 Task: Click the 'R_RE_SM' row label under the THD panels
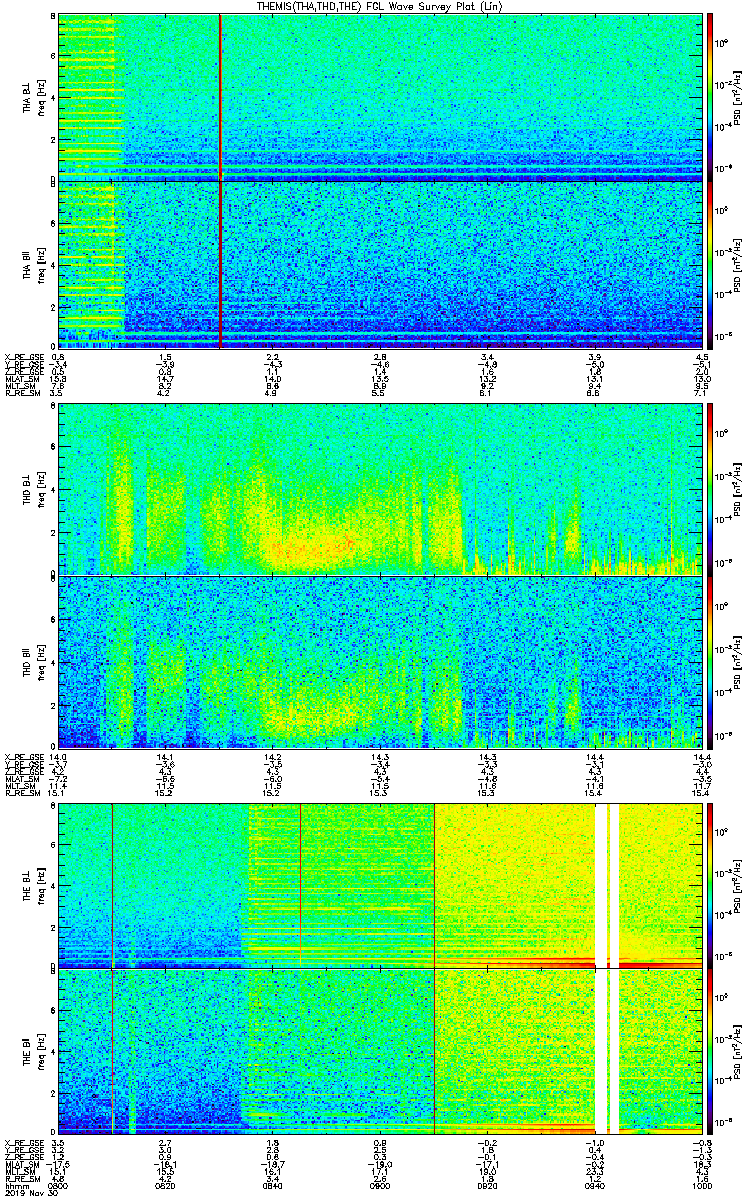(x=21, y=794)
